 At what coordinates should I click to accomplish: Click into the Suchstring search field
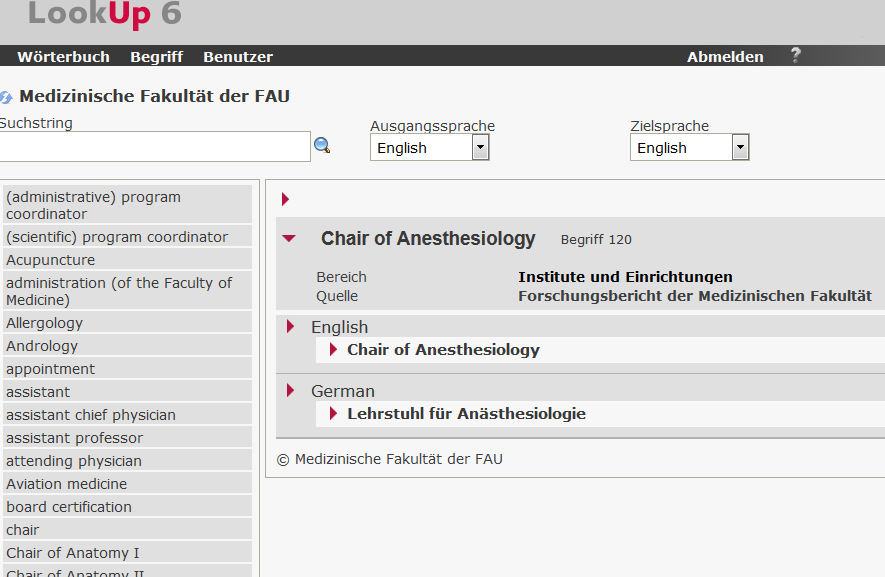pyautogui.click(x=155, y=147)
